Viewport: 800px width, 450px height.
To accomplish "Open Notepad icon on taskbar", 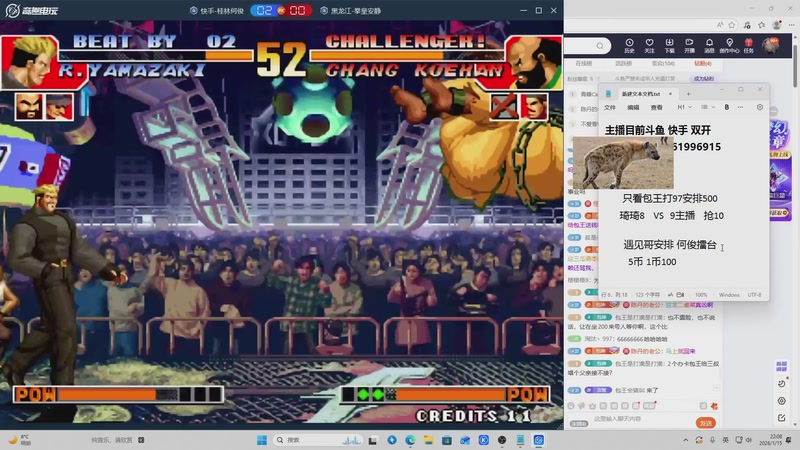I will [x=520, y=440].
